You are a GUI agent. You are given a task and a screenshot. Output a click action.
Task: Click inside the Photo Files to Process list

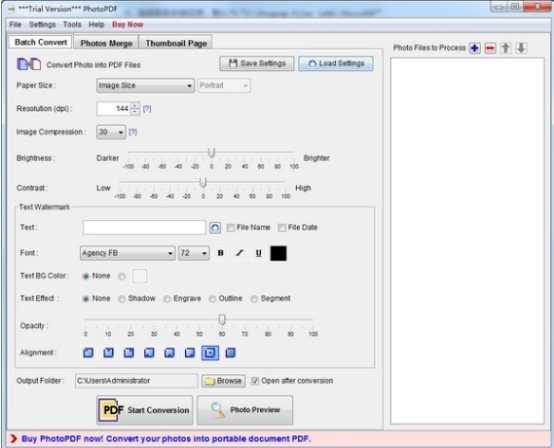[467, 241]
